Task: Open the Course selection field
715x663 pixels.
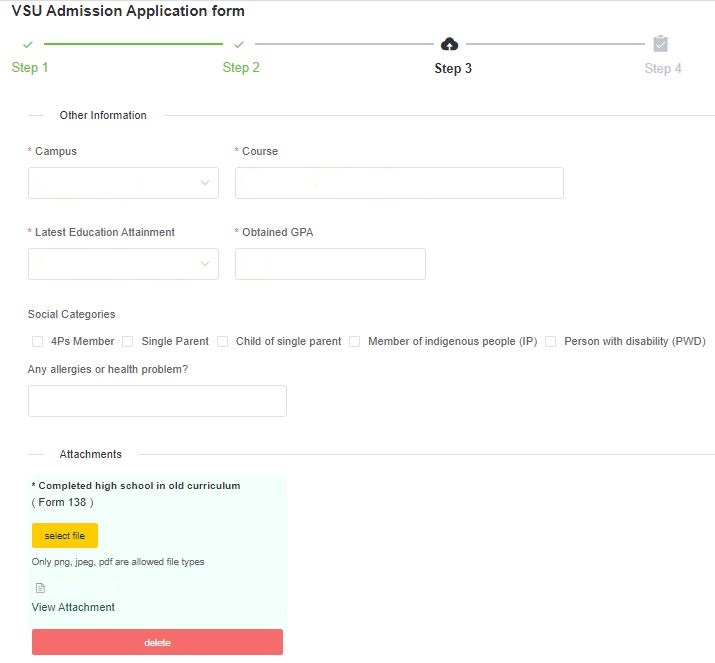Action: (399, 183)
